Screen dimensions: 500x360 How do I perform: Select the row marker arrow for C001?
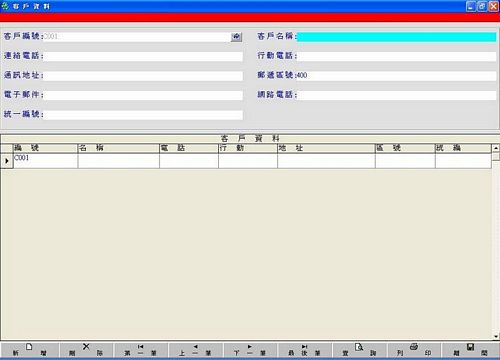tap(7, 161)
